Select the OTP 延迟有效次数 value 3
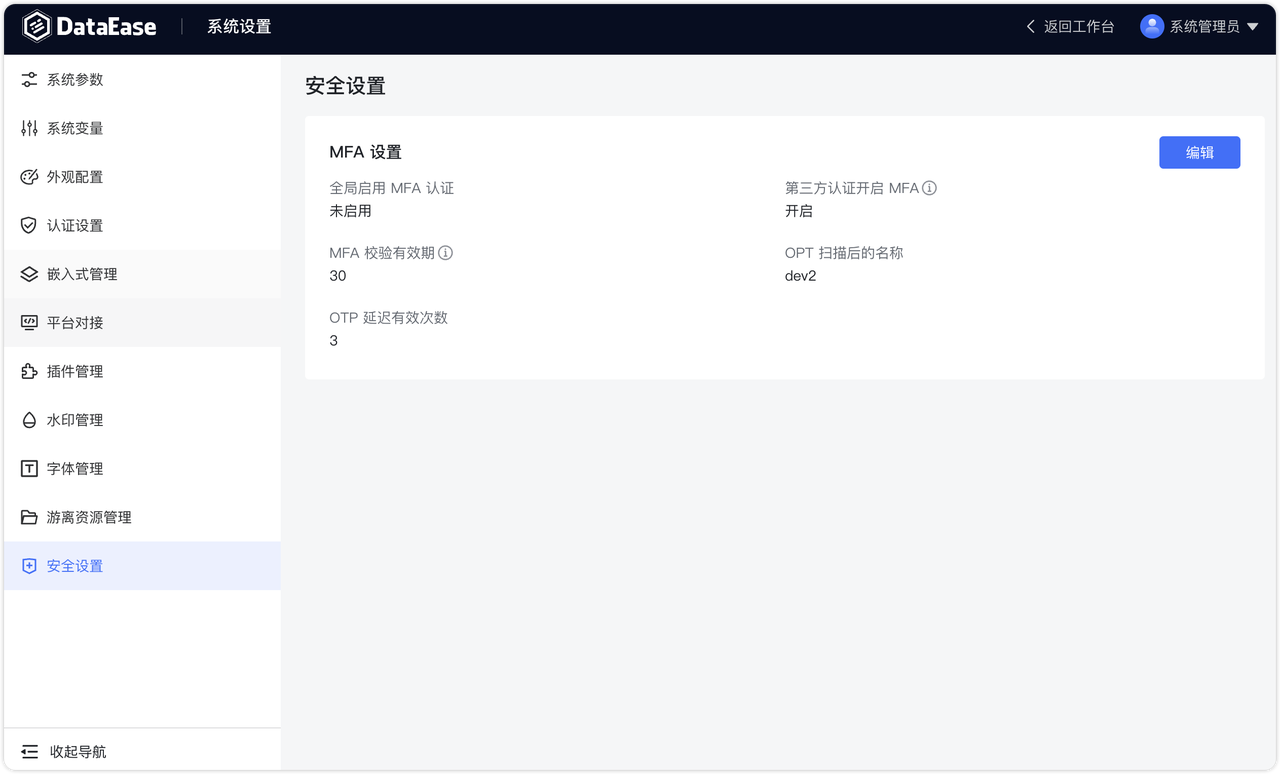The height and width of the screenshot is (774, 1280). click(x=333, y=340)
